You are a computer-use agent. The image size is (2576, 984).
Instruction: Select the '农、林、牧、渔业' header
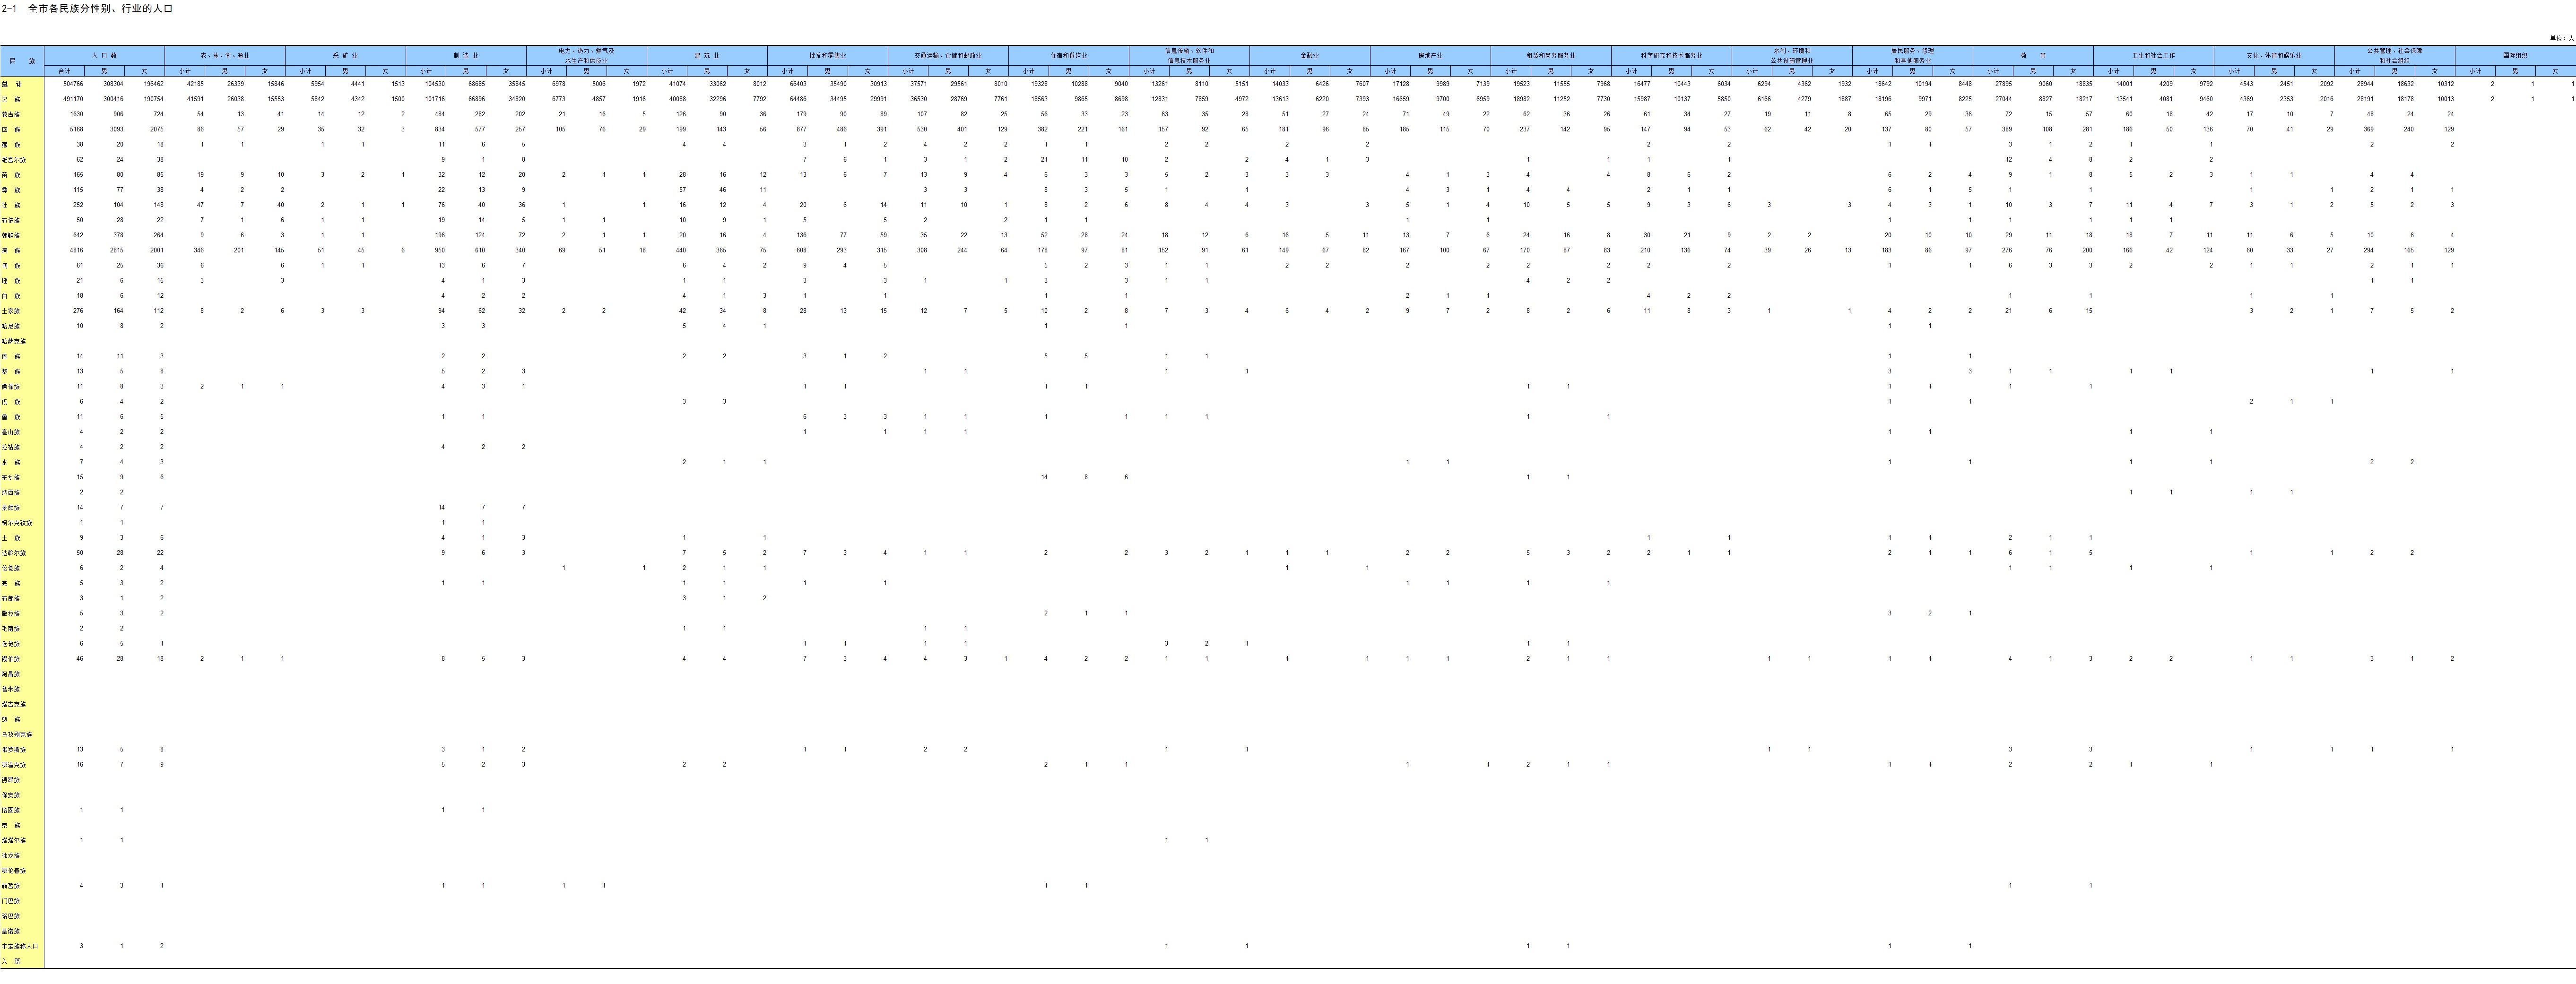coord(225,55)
